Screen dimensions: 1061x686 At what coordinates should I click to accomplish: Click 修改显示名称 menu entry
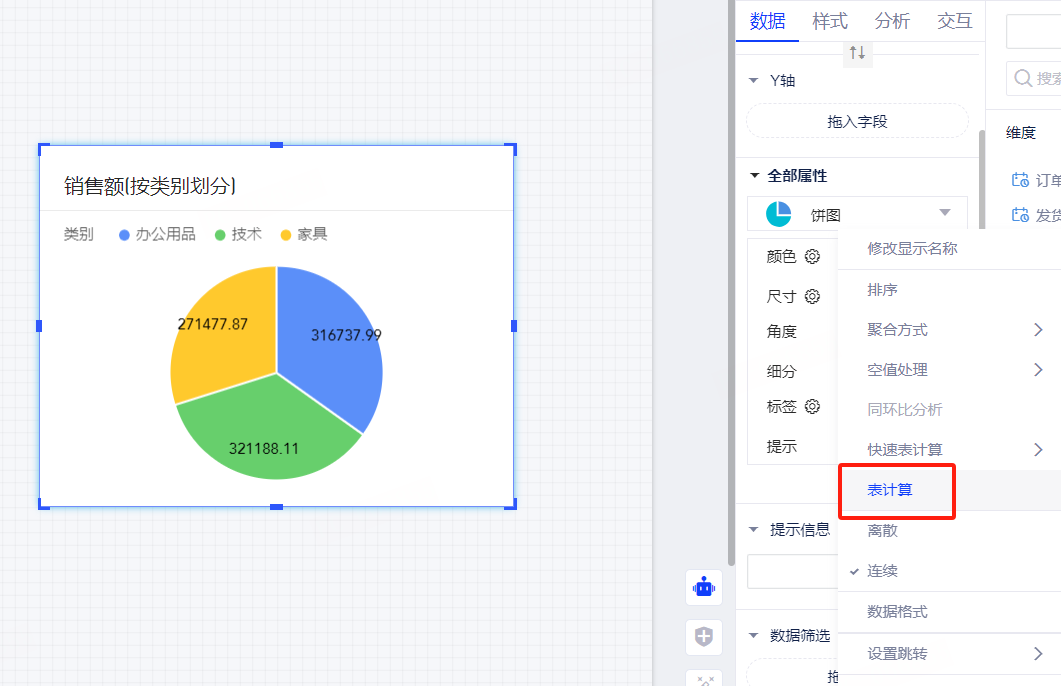[x=912, y=249]
